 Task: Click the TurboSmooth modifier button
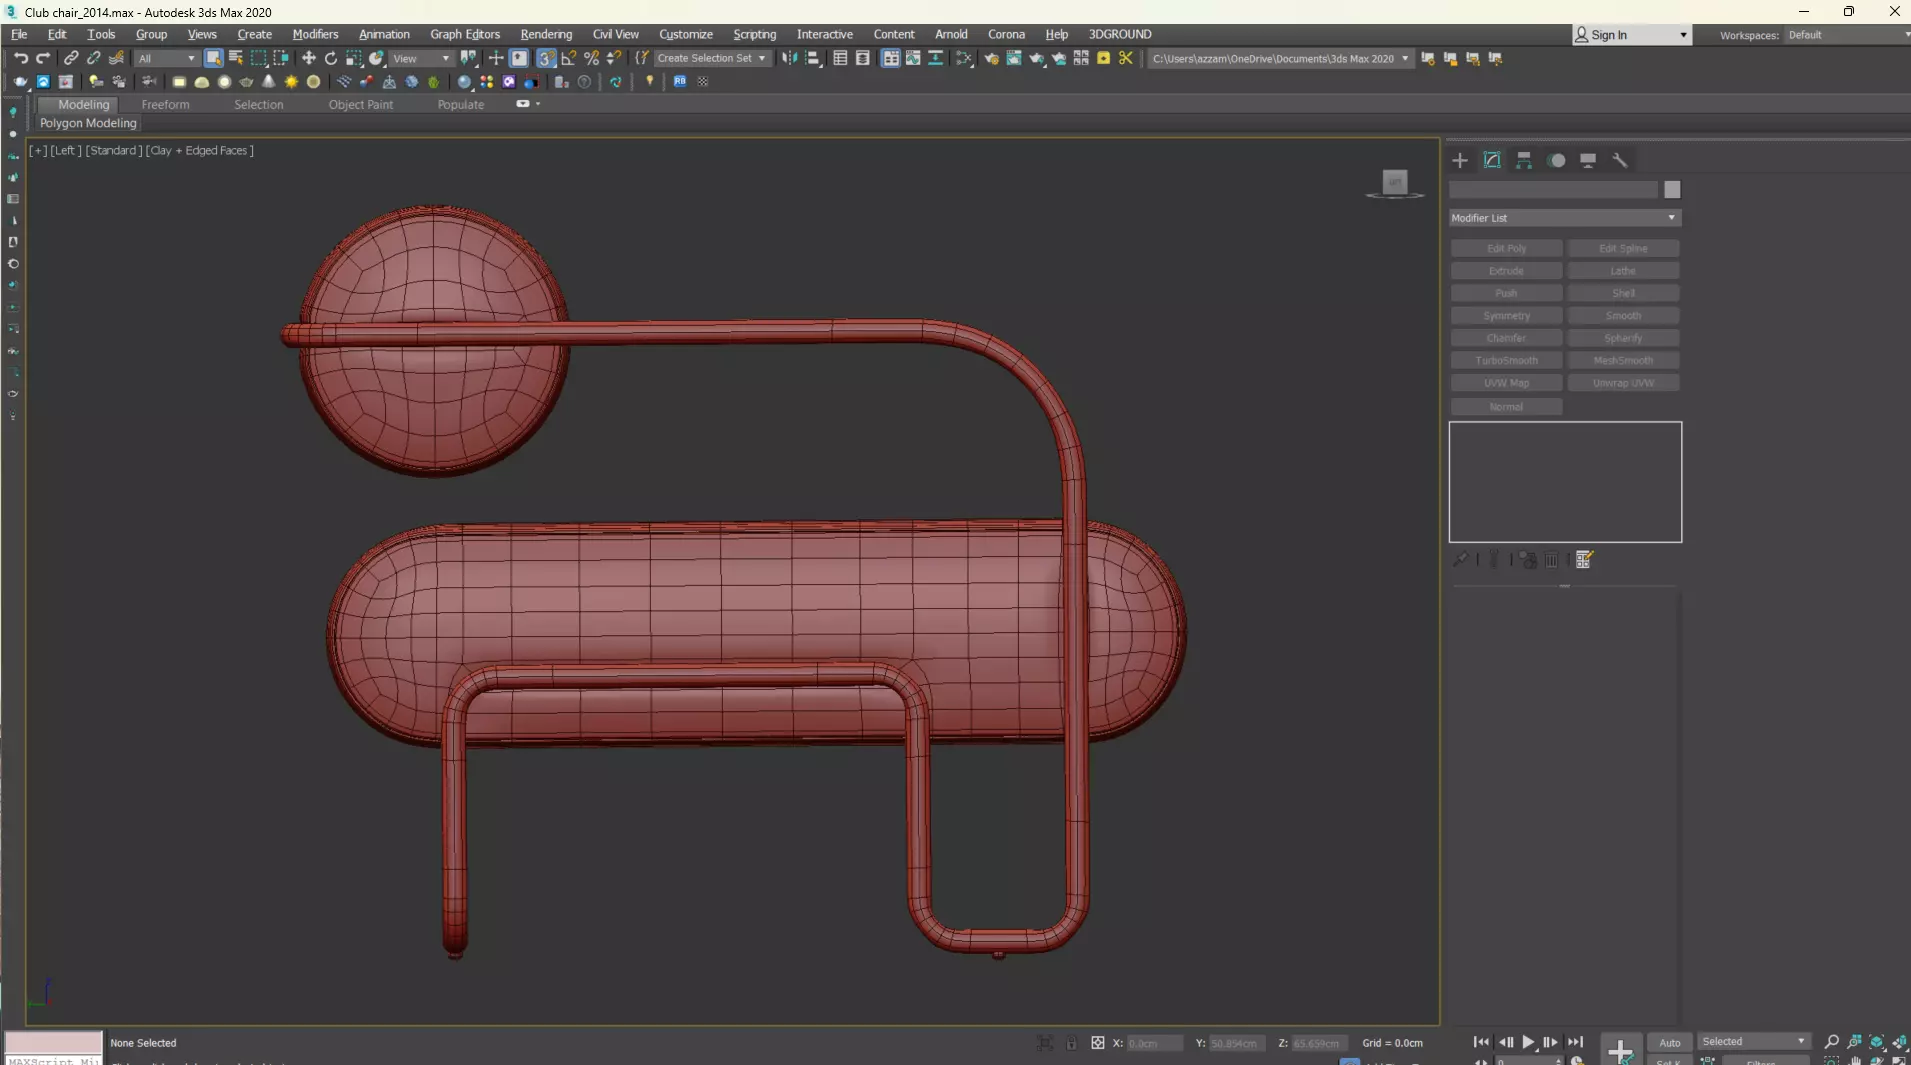point(1506,360)
